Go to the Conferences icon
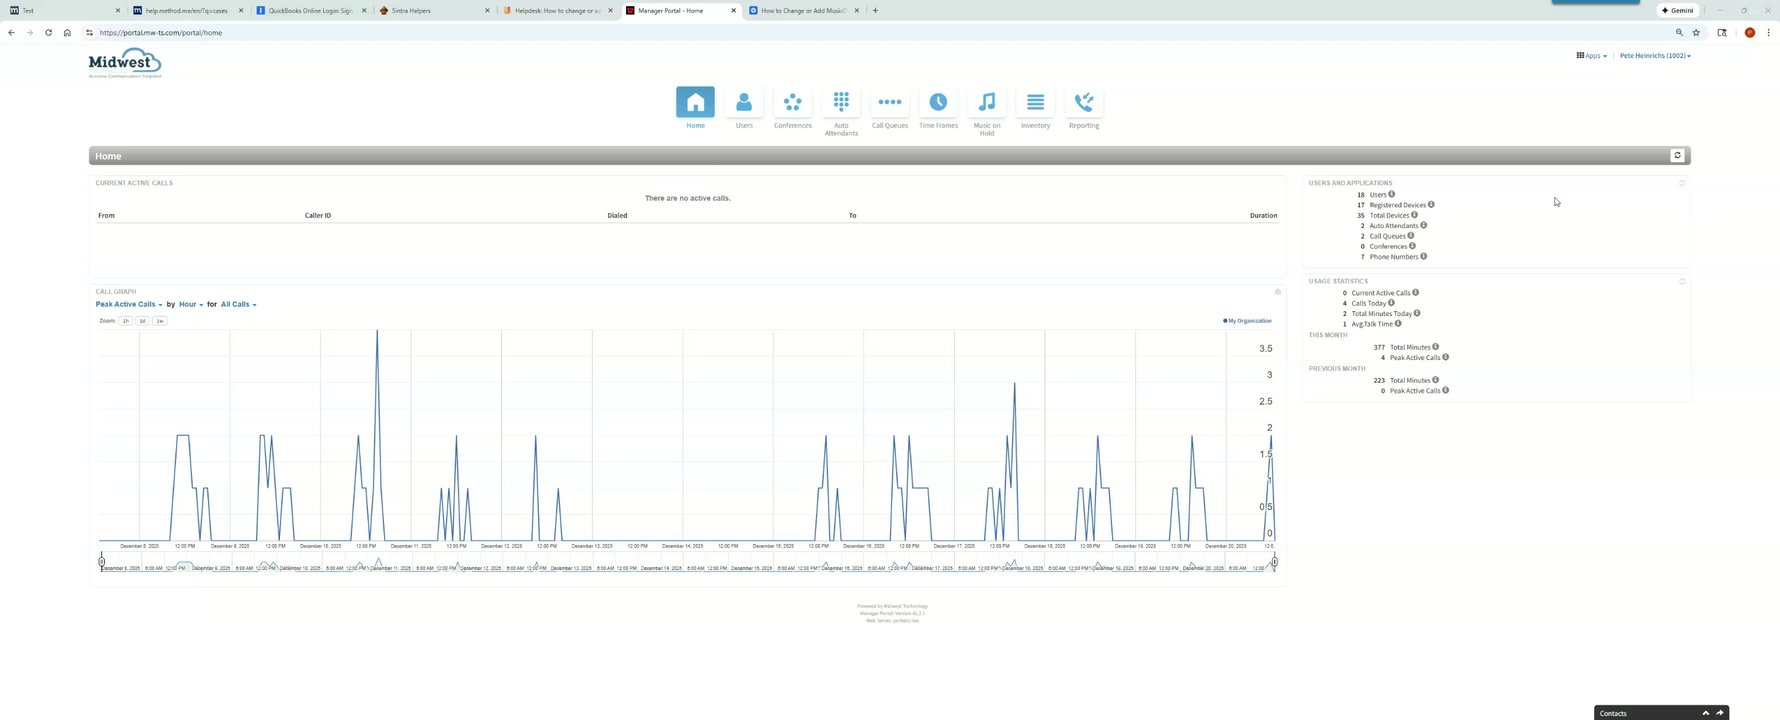Viewport: 1780px width, 720px height. 793,103
